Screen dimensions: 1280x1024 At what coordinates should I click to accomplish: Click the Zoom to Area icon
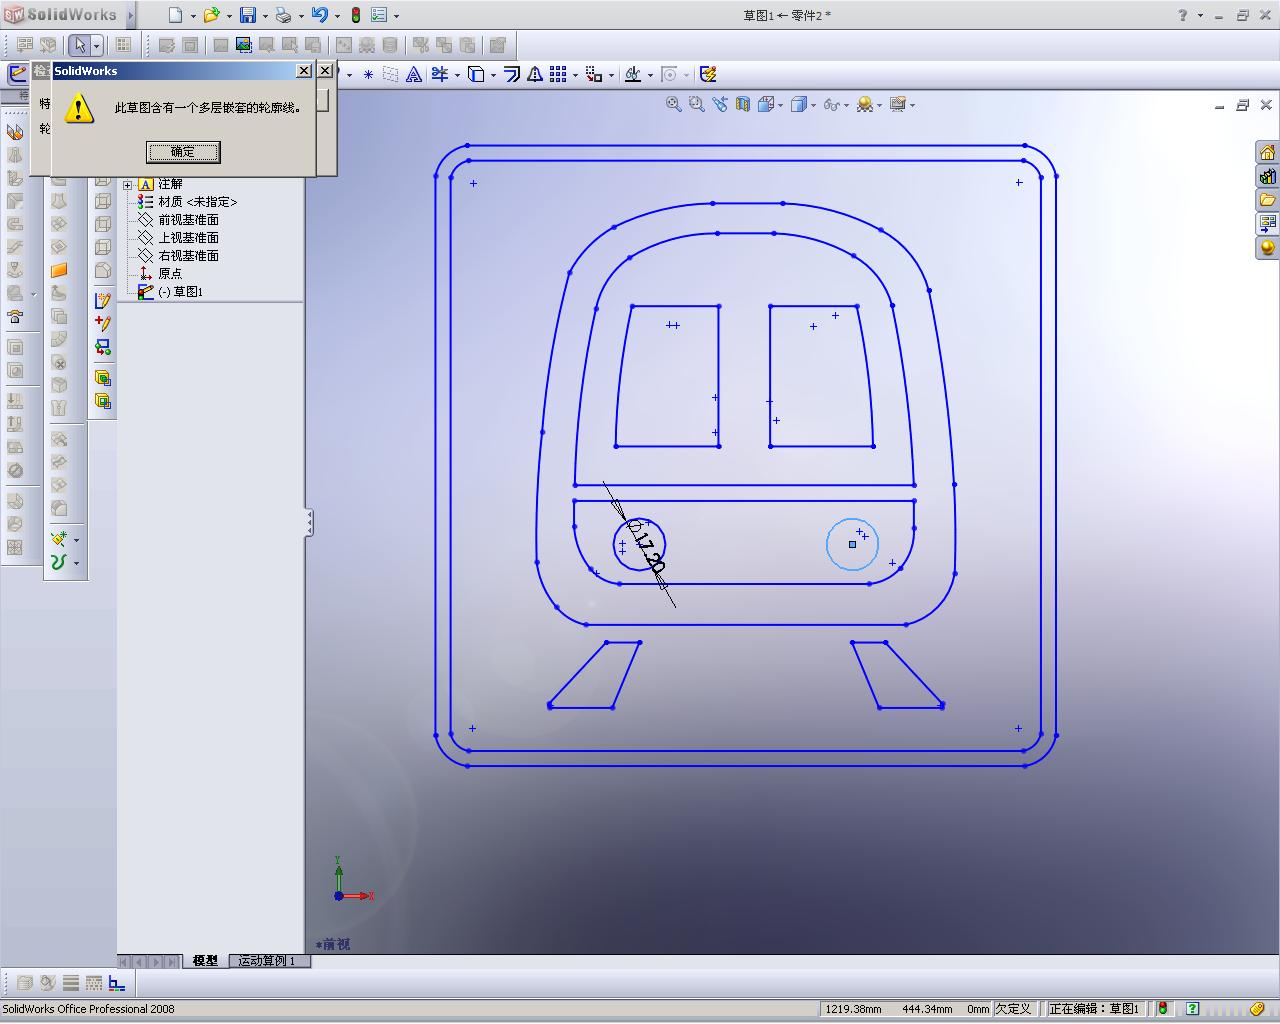point(697,104)
